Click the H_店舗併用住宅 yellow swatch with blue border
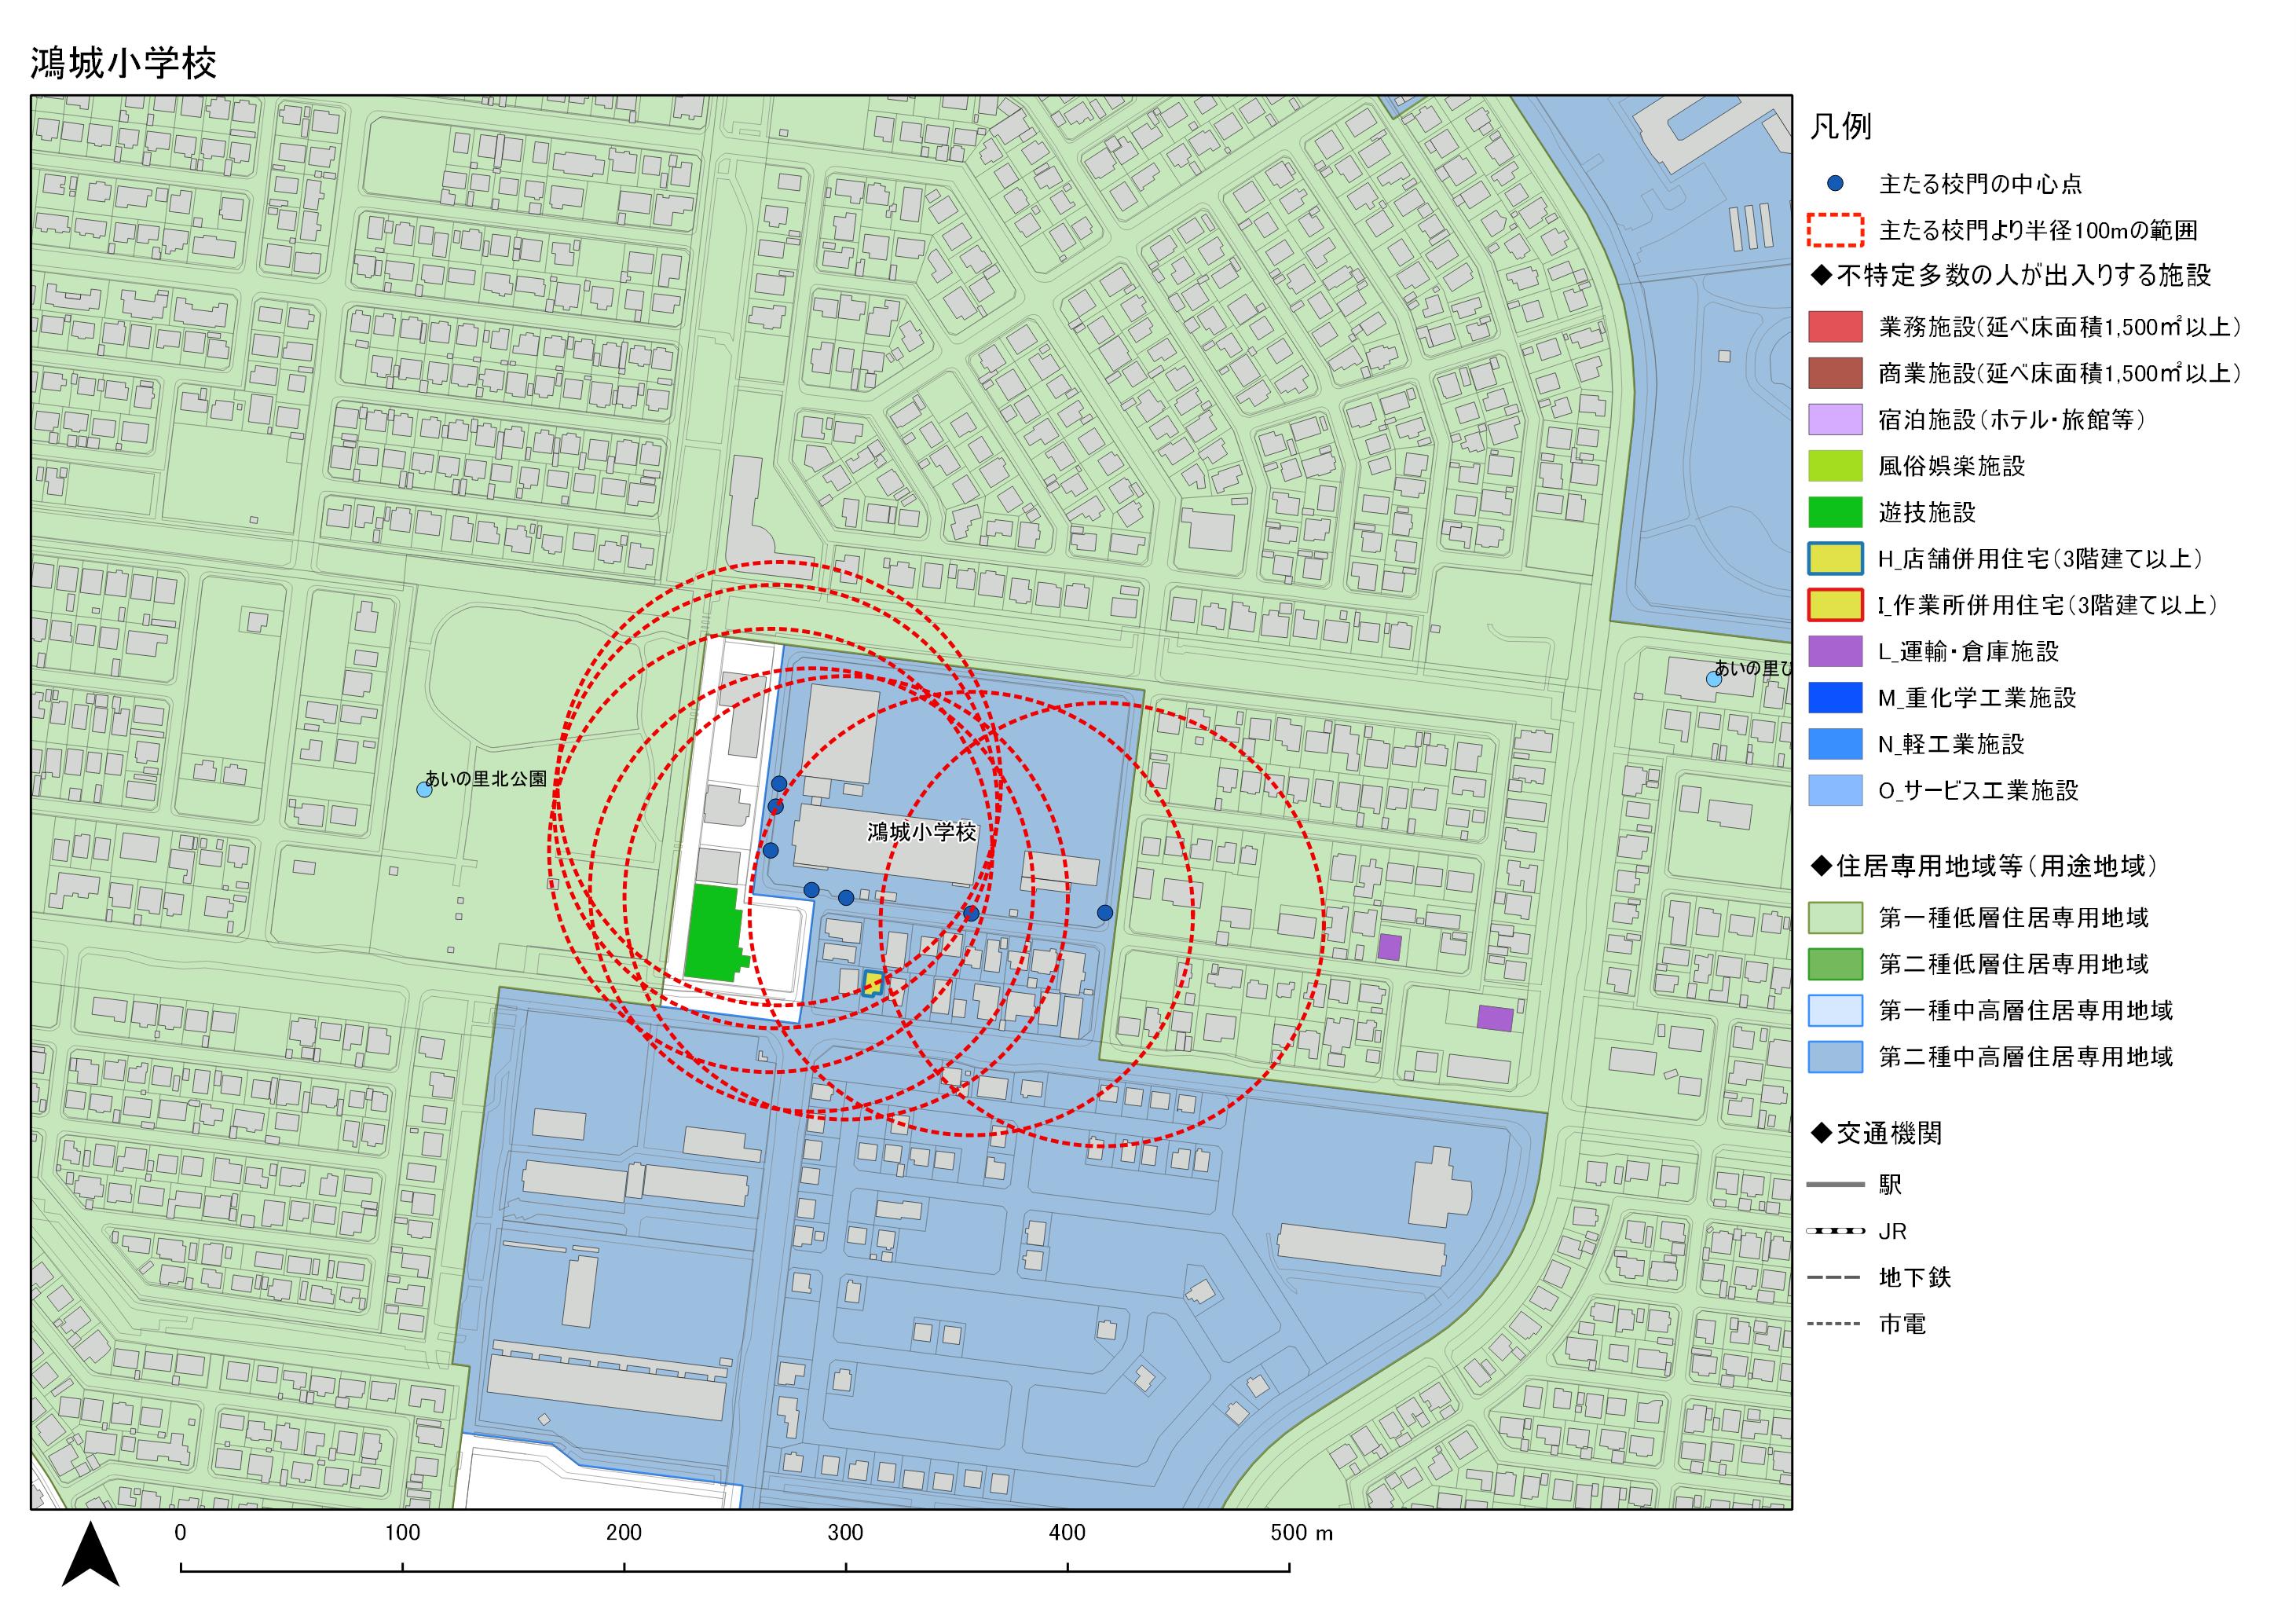The image size is (2296, 1623). click(x=1835, y=559)
